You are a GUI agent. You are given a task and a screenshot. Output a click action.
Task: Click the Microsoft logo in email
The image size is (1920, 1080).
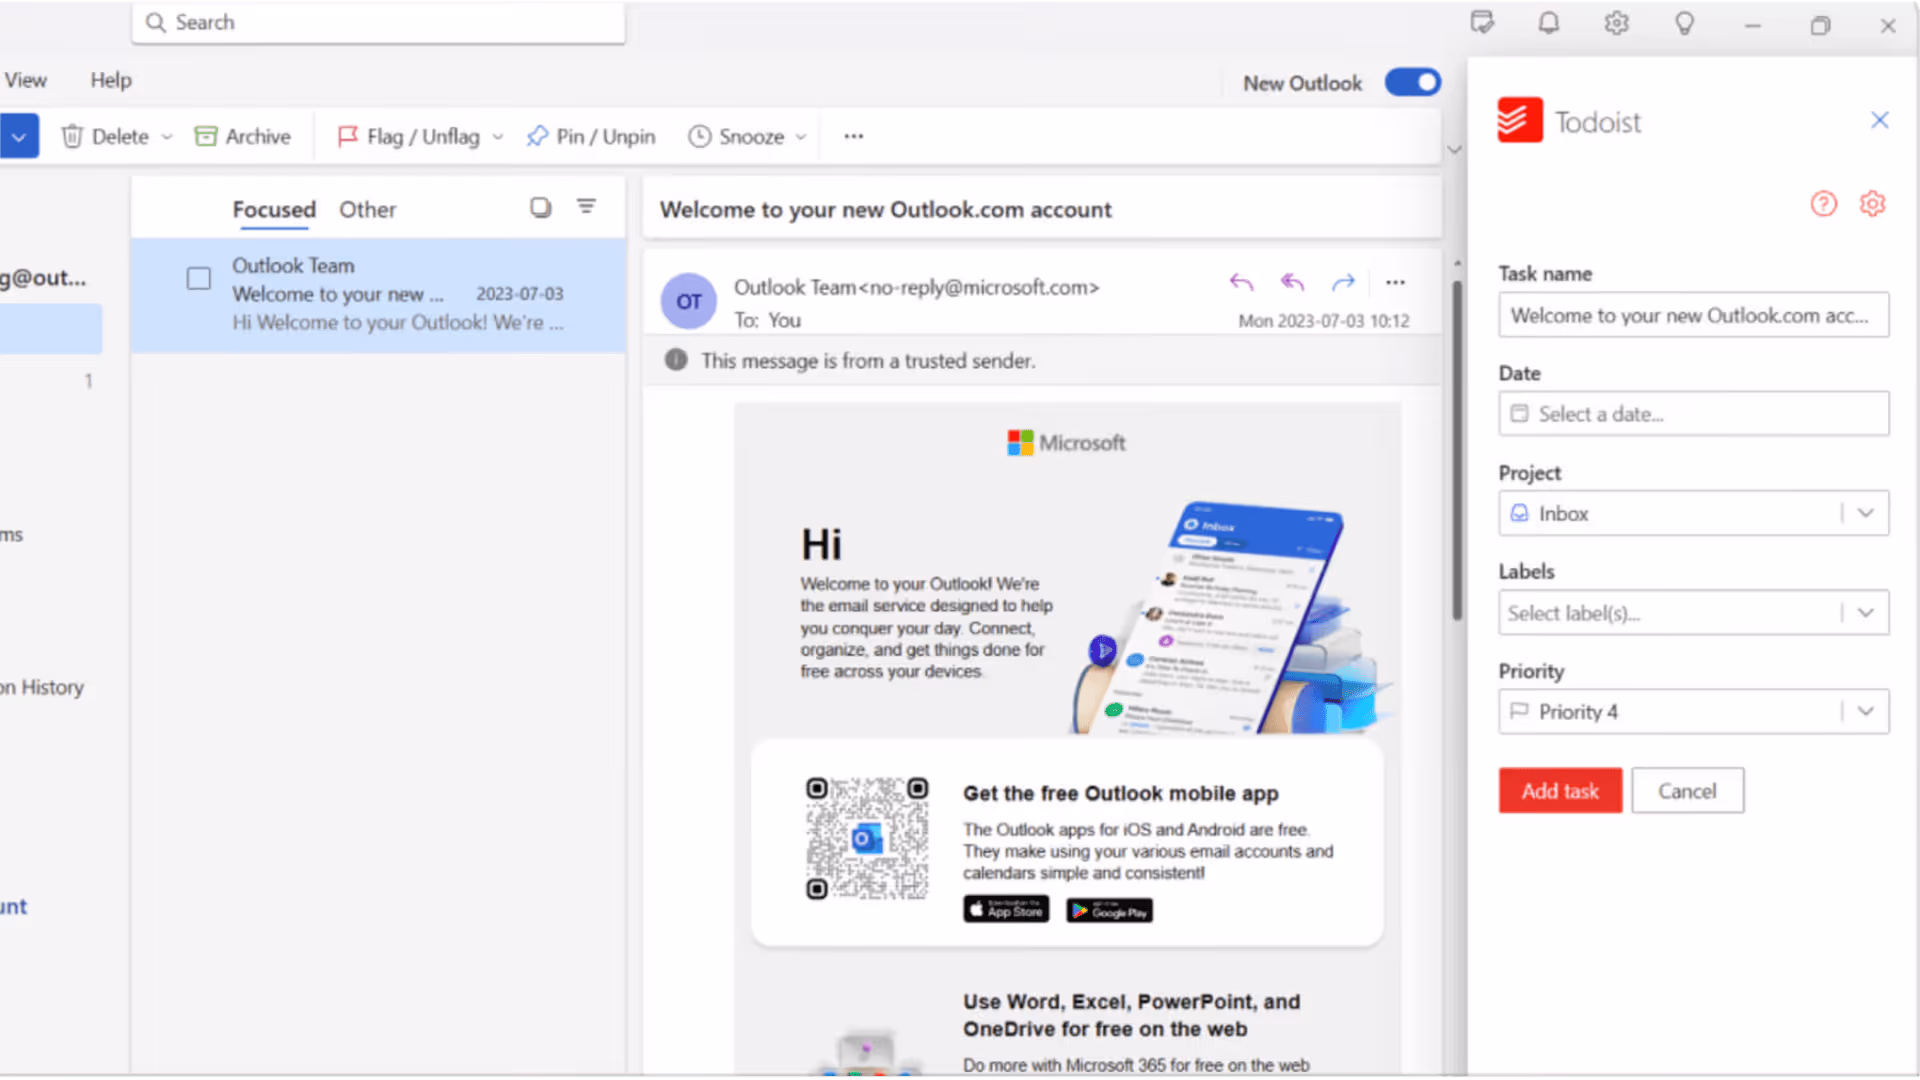pyautogui.click(x=1066, y=442)
